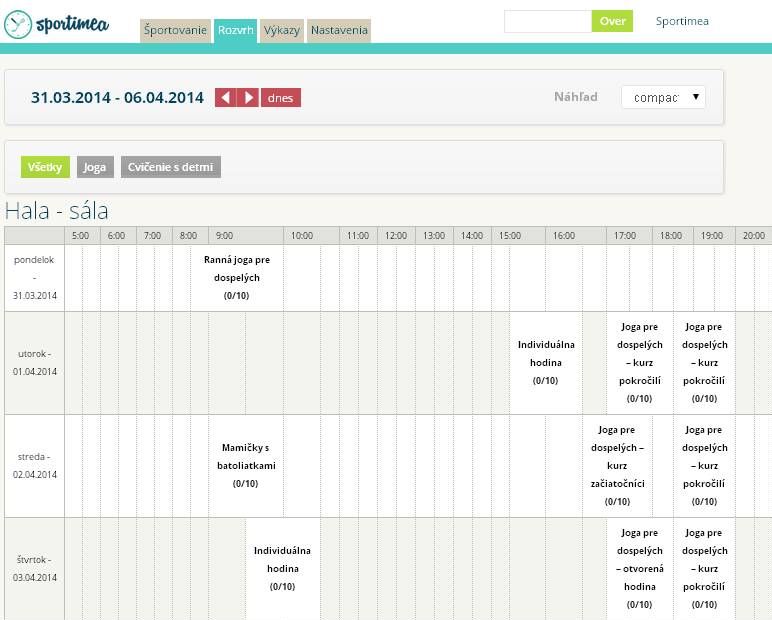Screen dimensions: 772x620
Task: Expand the Náhľad compact dropdown
Action: tap(663, 97)
